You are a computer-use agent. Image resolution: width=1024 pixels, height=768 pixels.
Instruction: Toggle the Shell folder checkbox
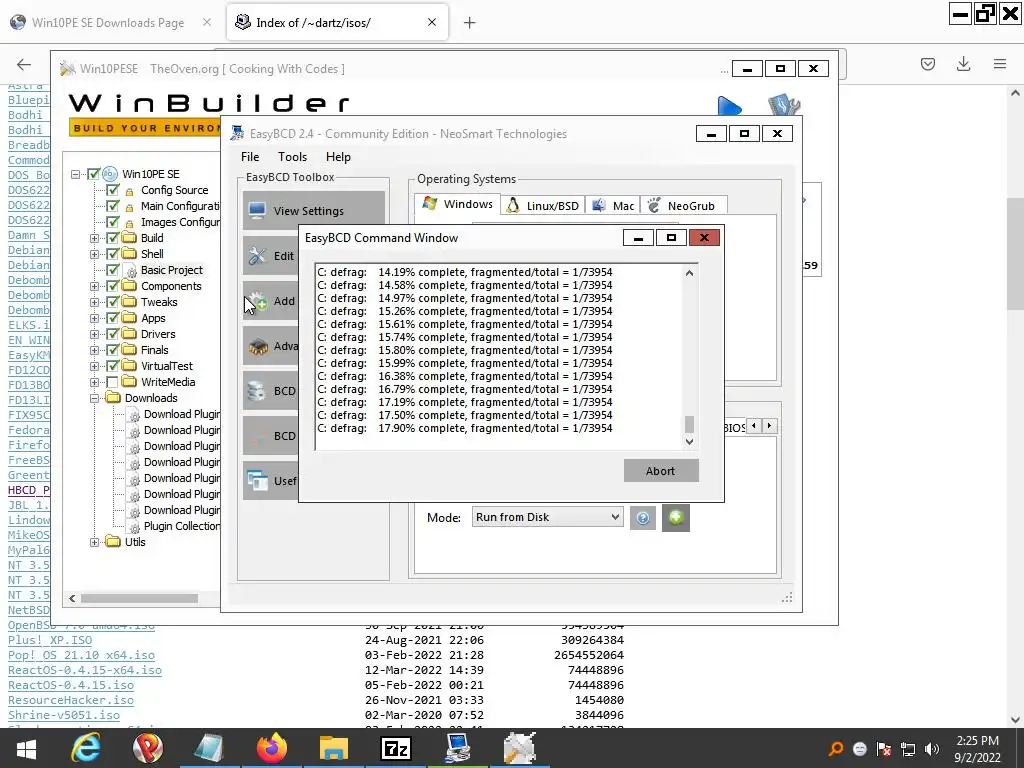[x=113, y=254]
